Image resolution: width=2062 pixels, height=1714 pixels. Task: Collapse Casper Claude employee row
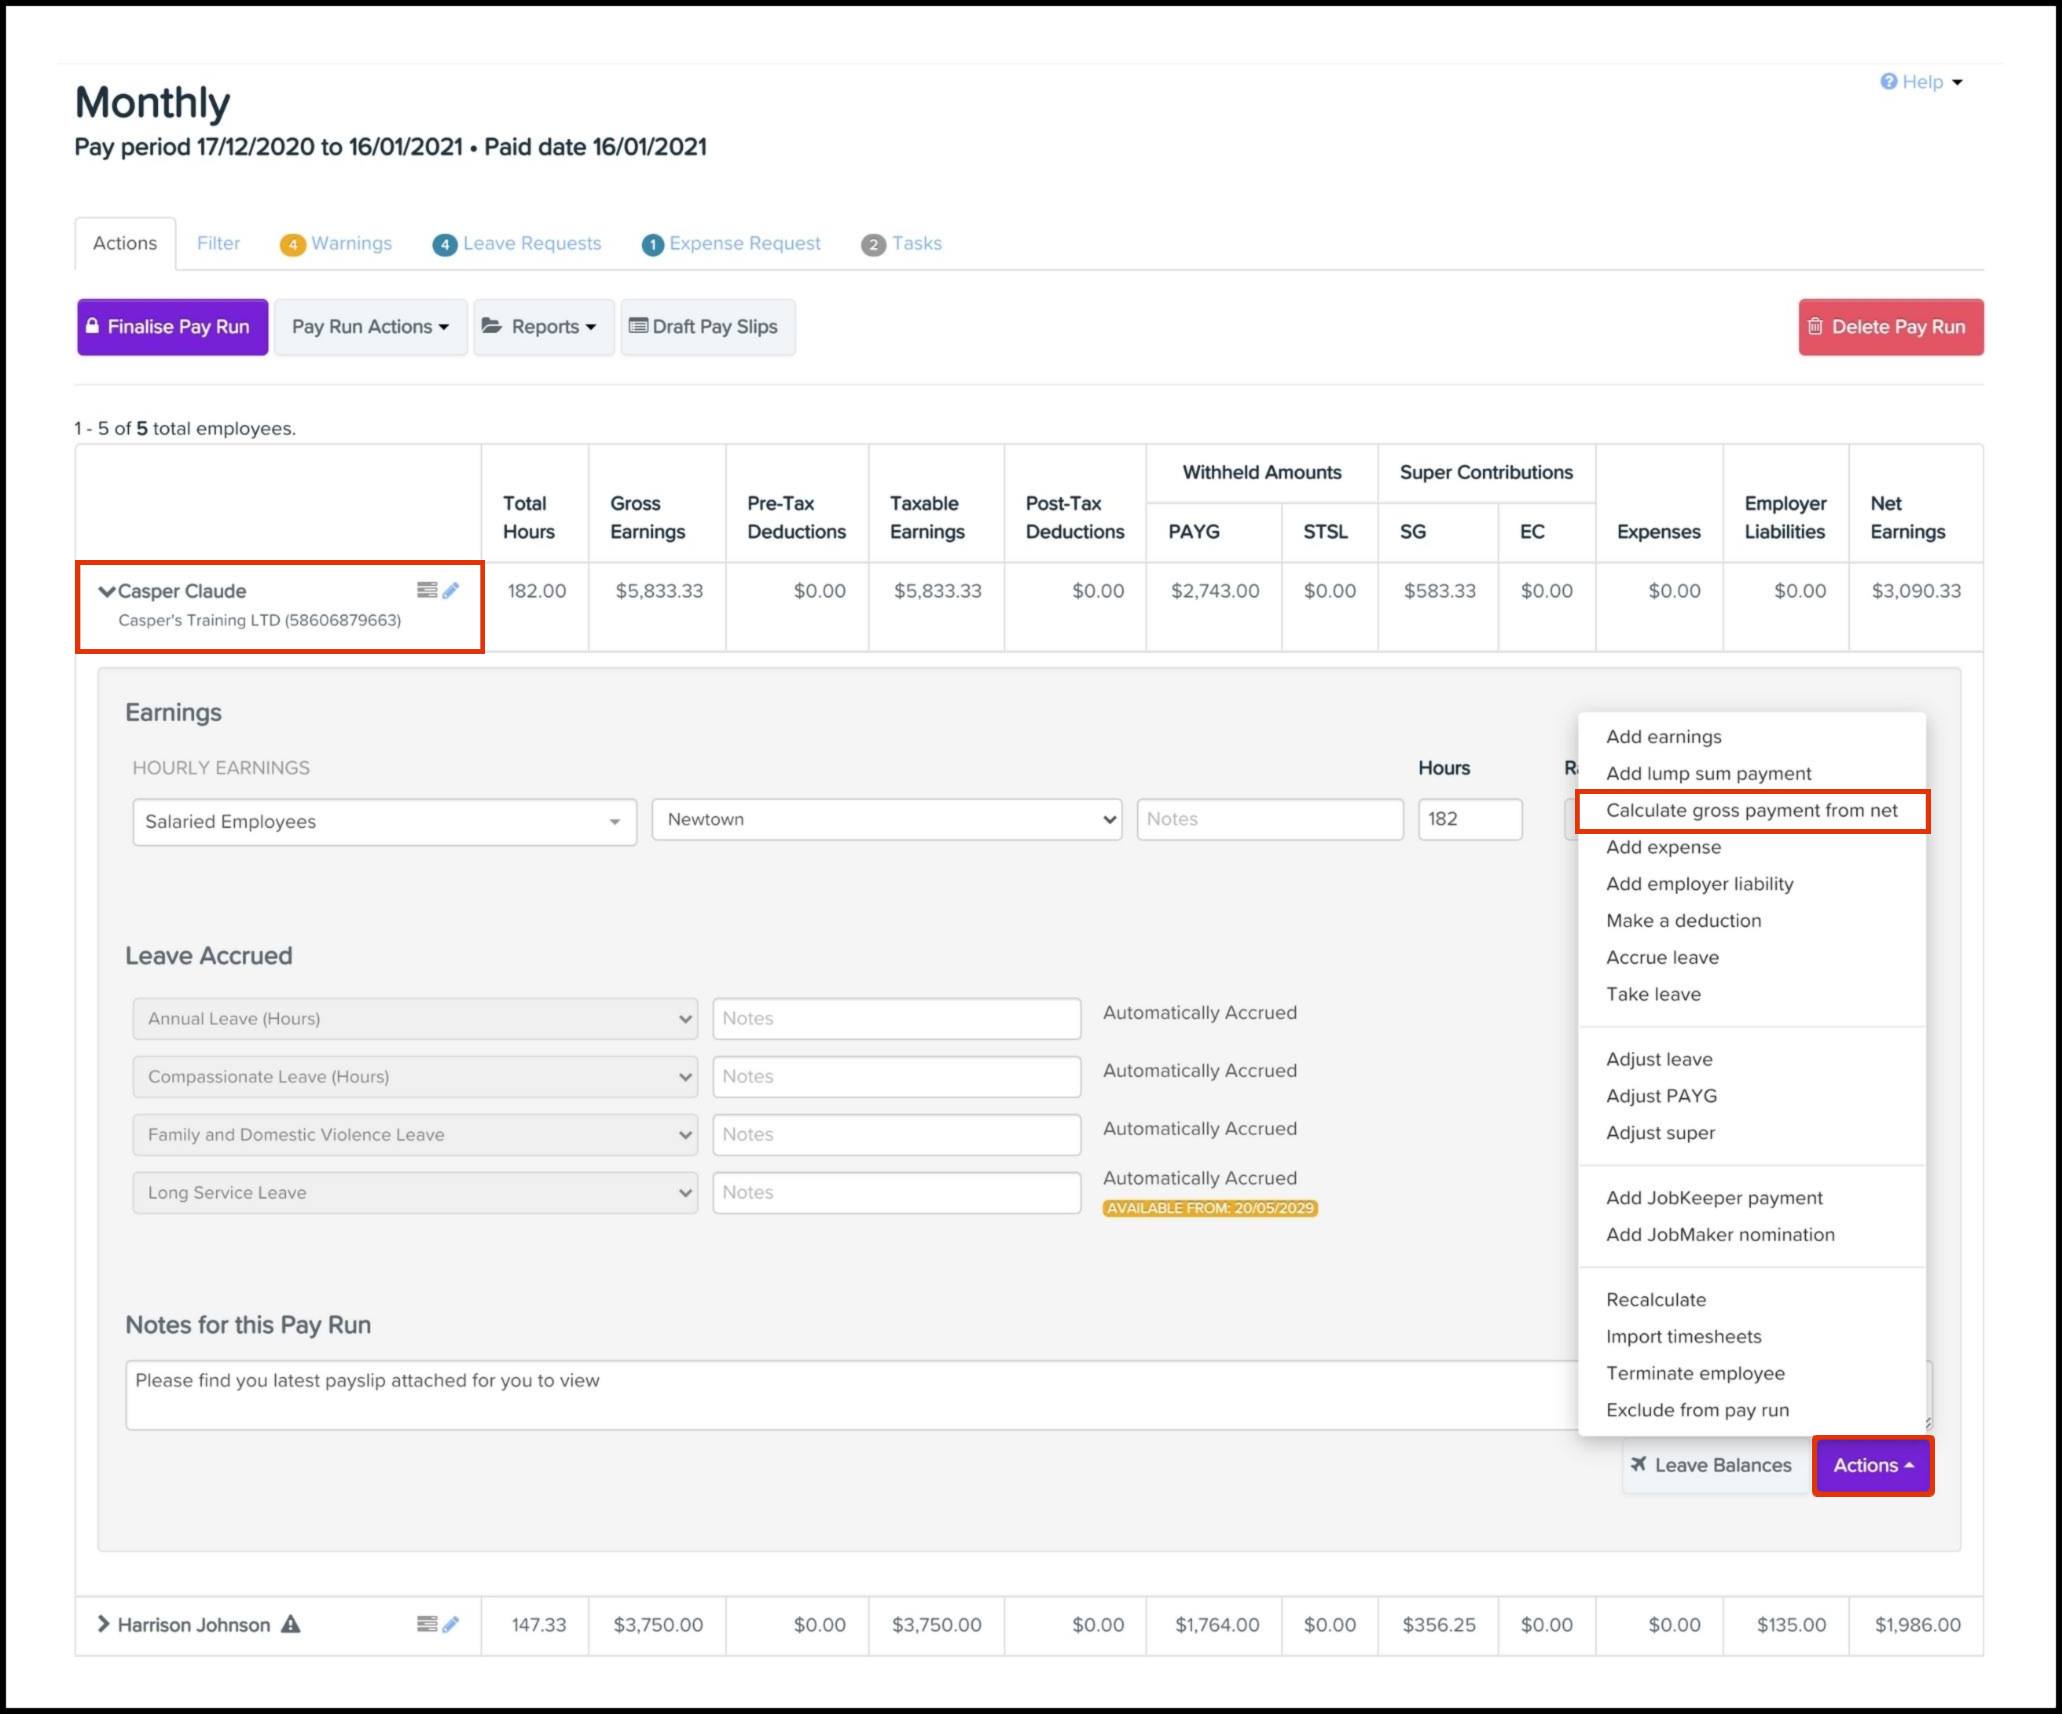(x=106, y=591)
